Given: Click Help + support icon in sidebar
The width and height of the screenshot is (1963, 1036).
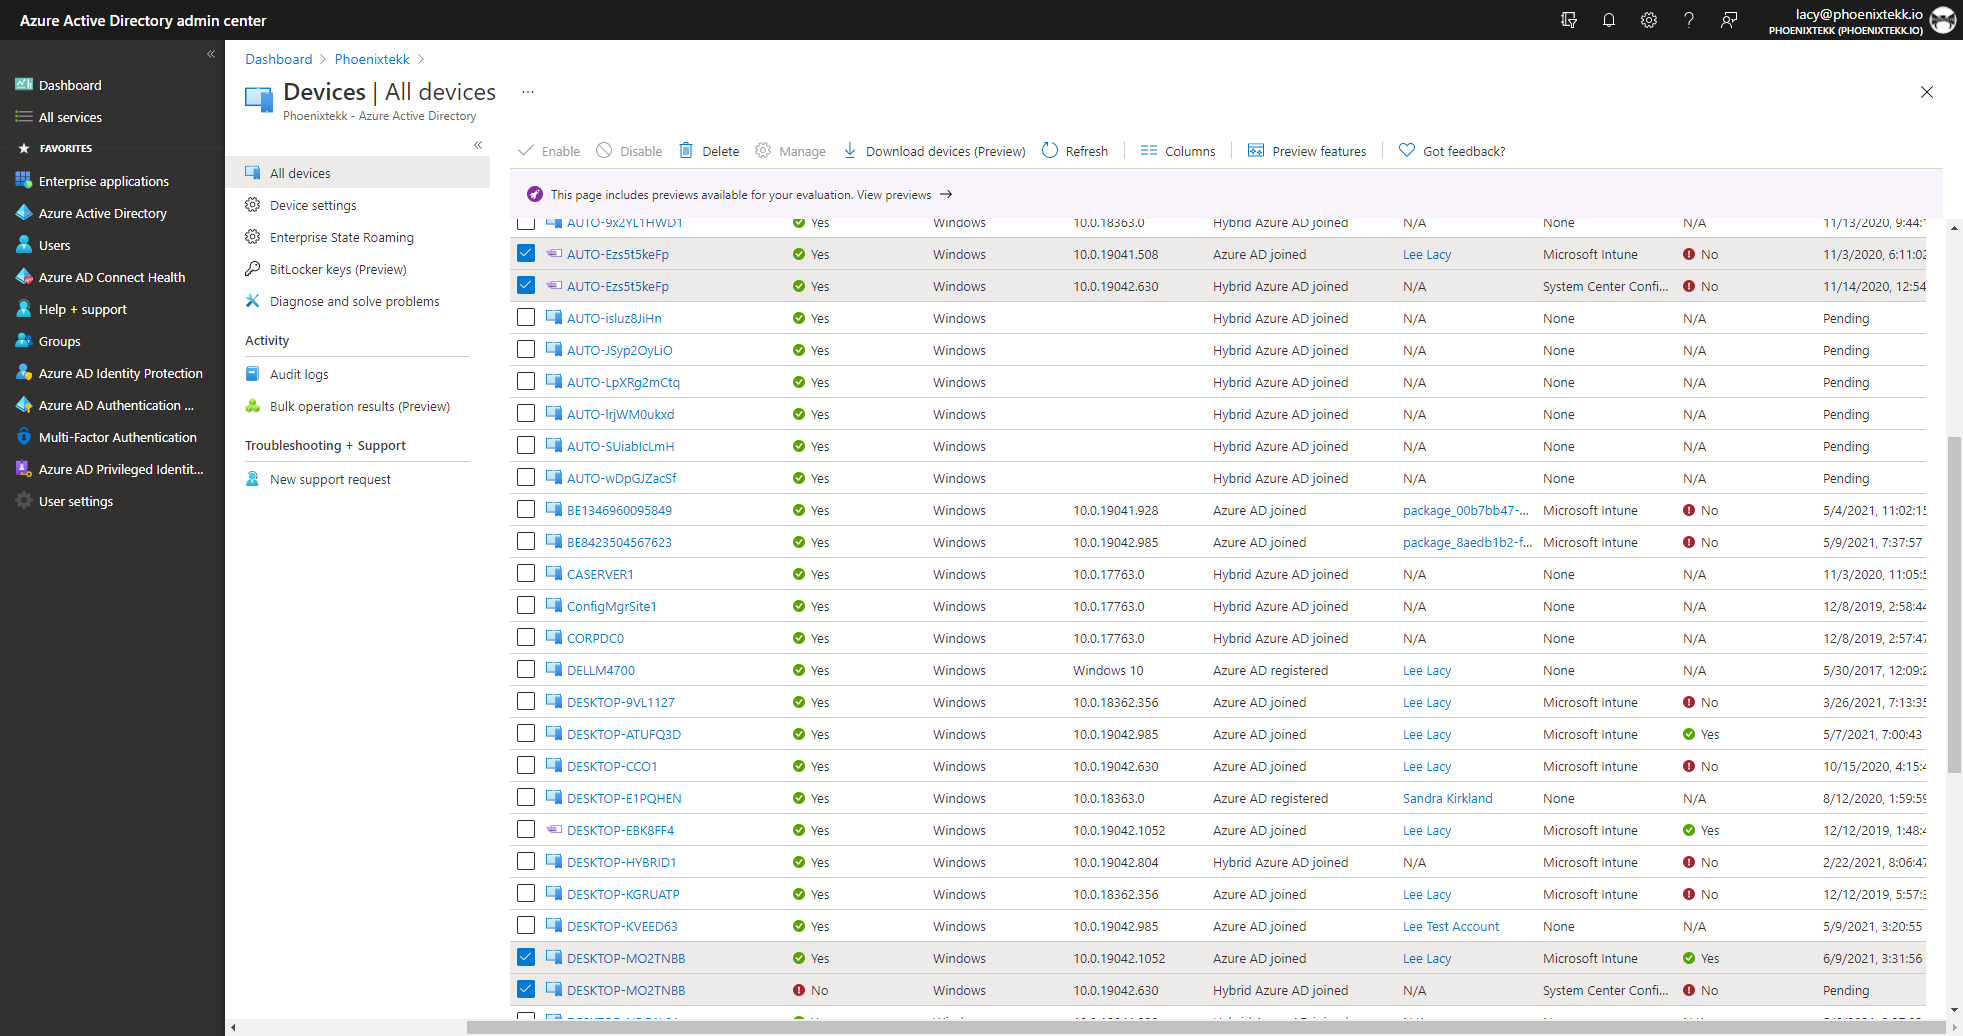Looking at the screenshot, I should pyautogui.click(x=24, y=309).
